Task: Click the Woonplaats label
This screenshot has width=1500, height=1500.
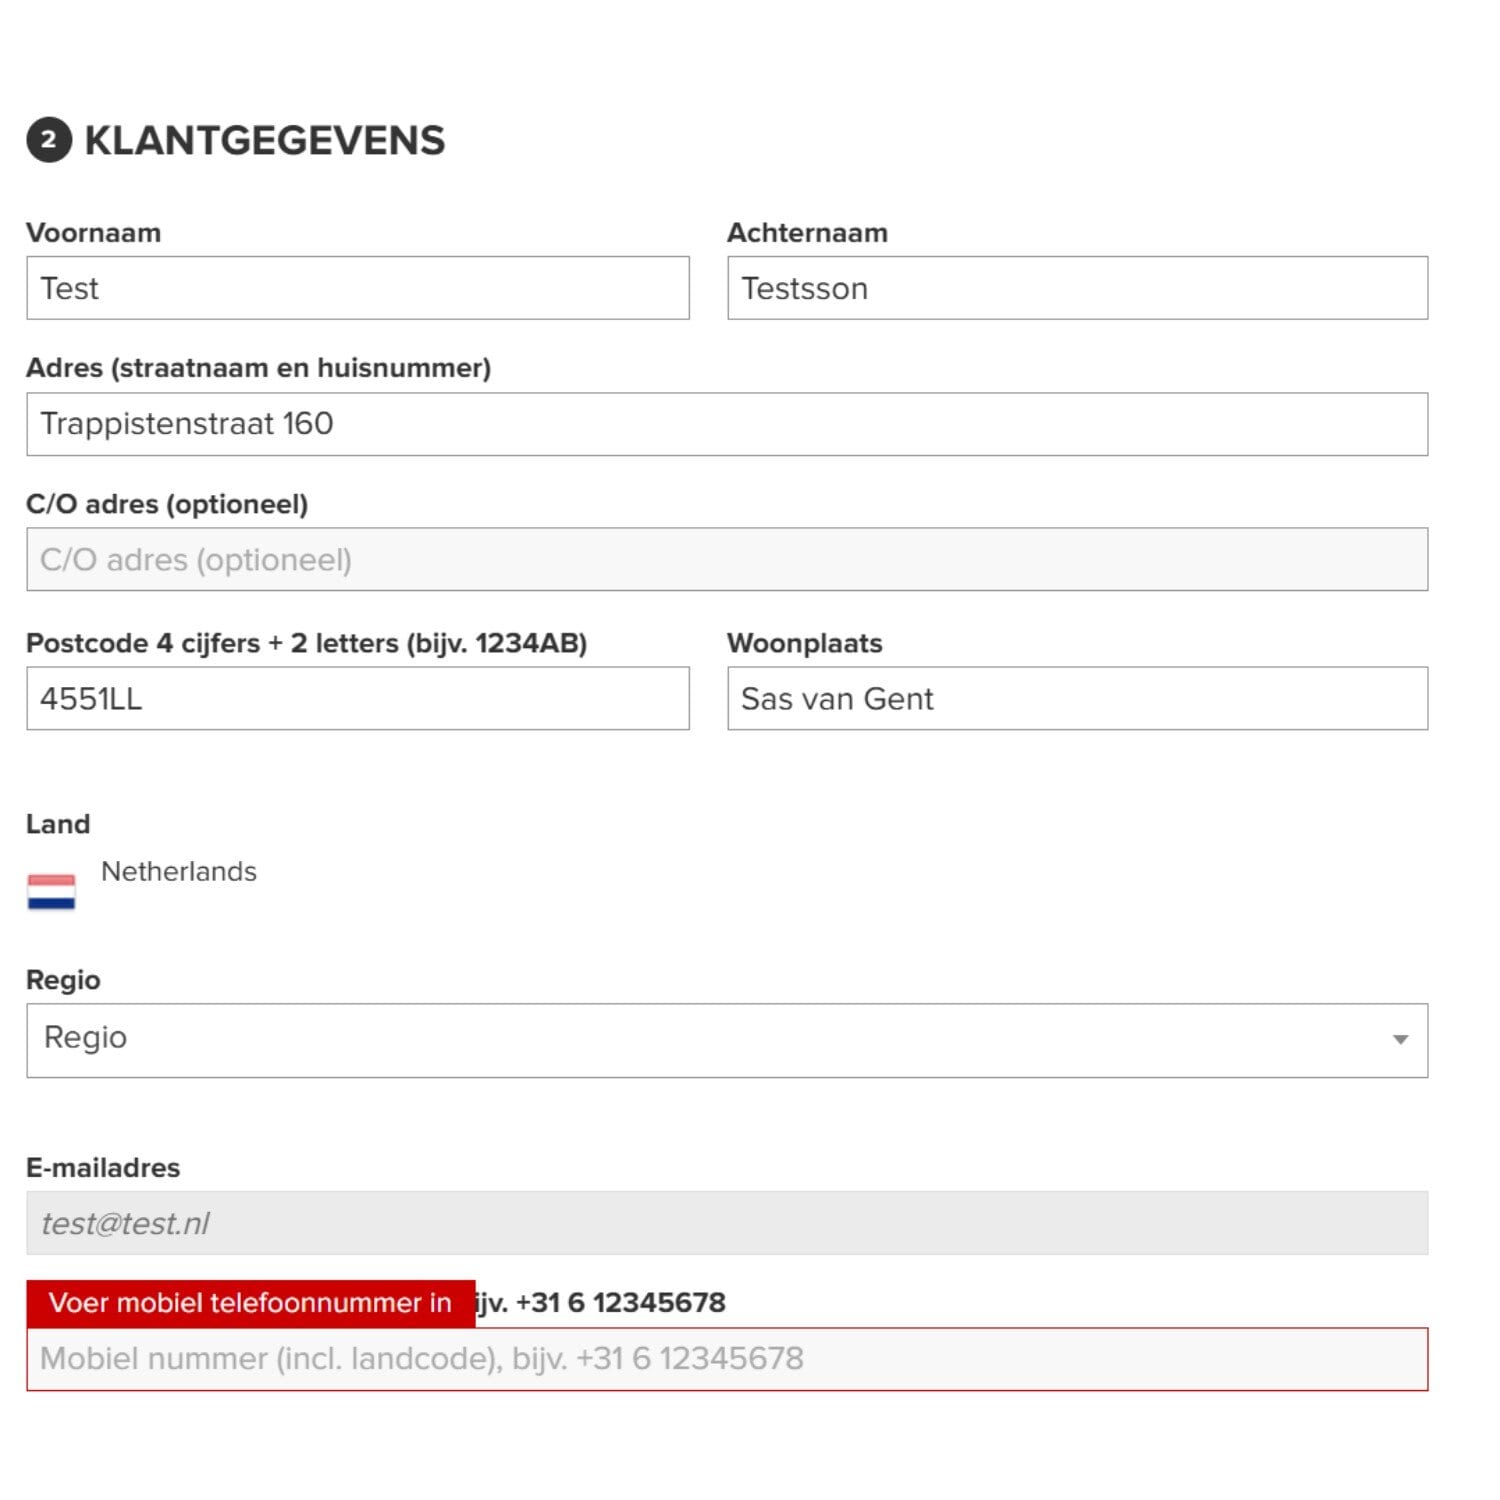Action: coord(804,643)
